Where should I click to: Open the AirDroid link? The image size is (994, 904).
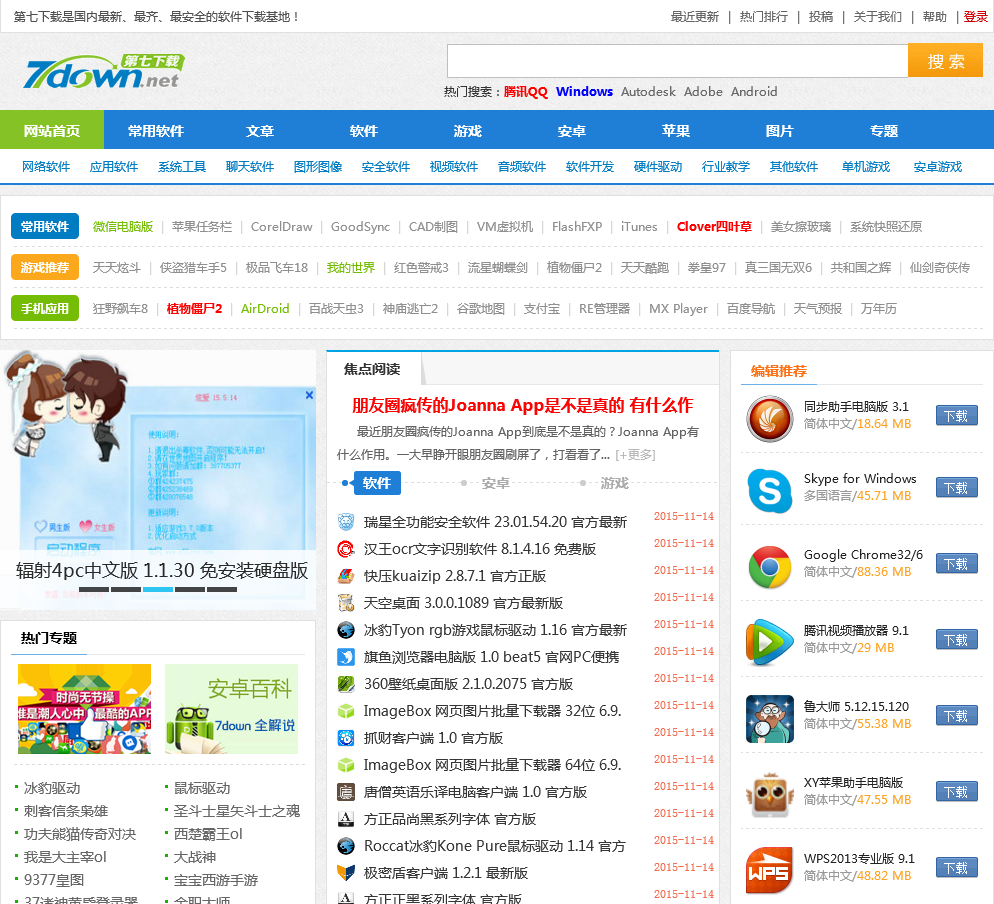tap(265, 308)
